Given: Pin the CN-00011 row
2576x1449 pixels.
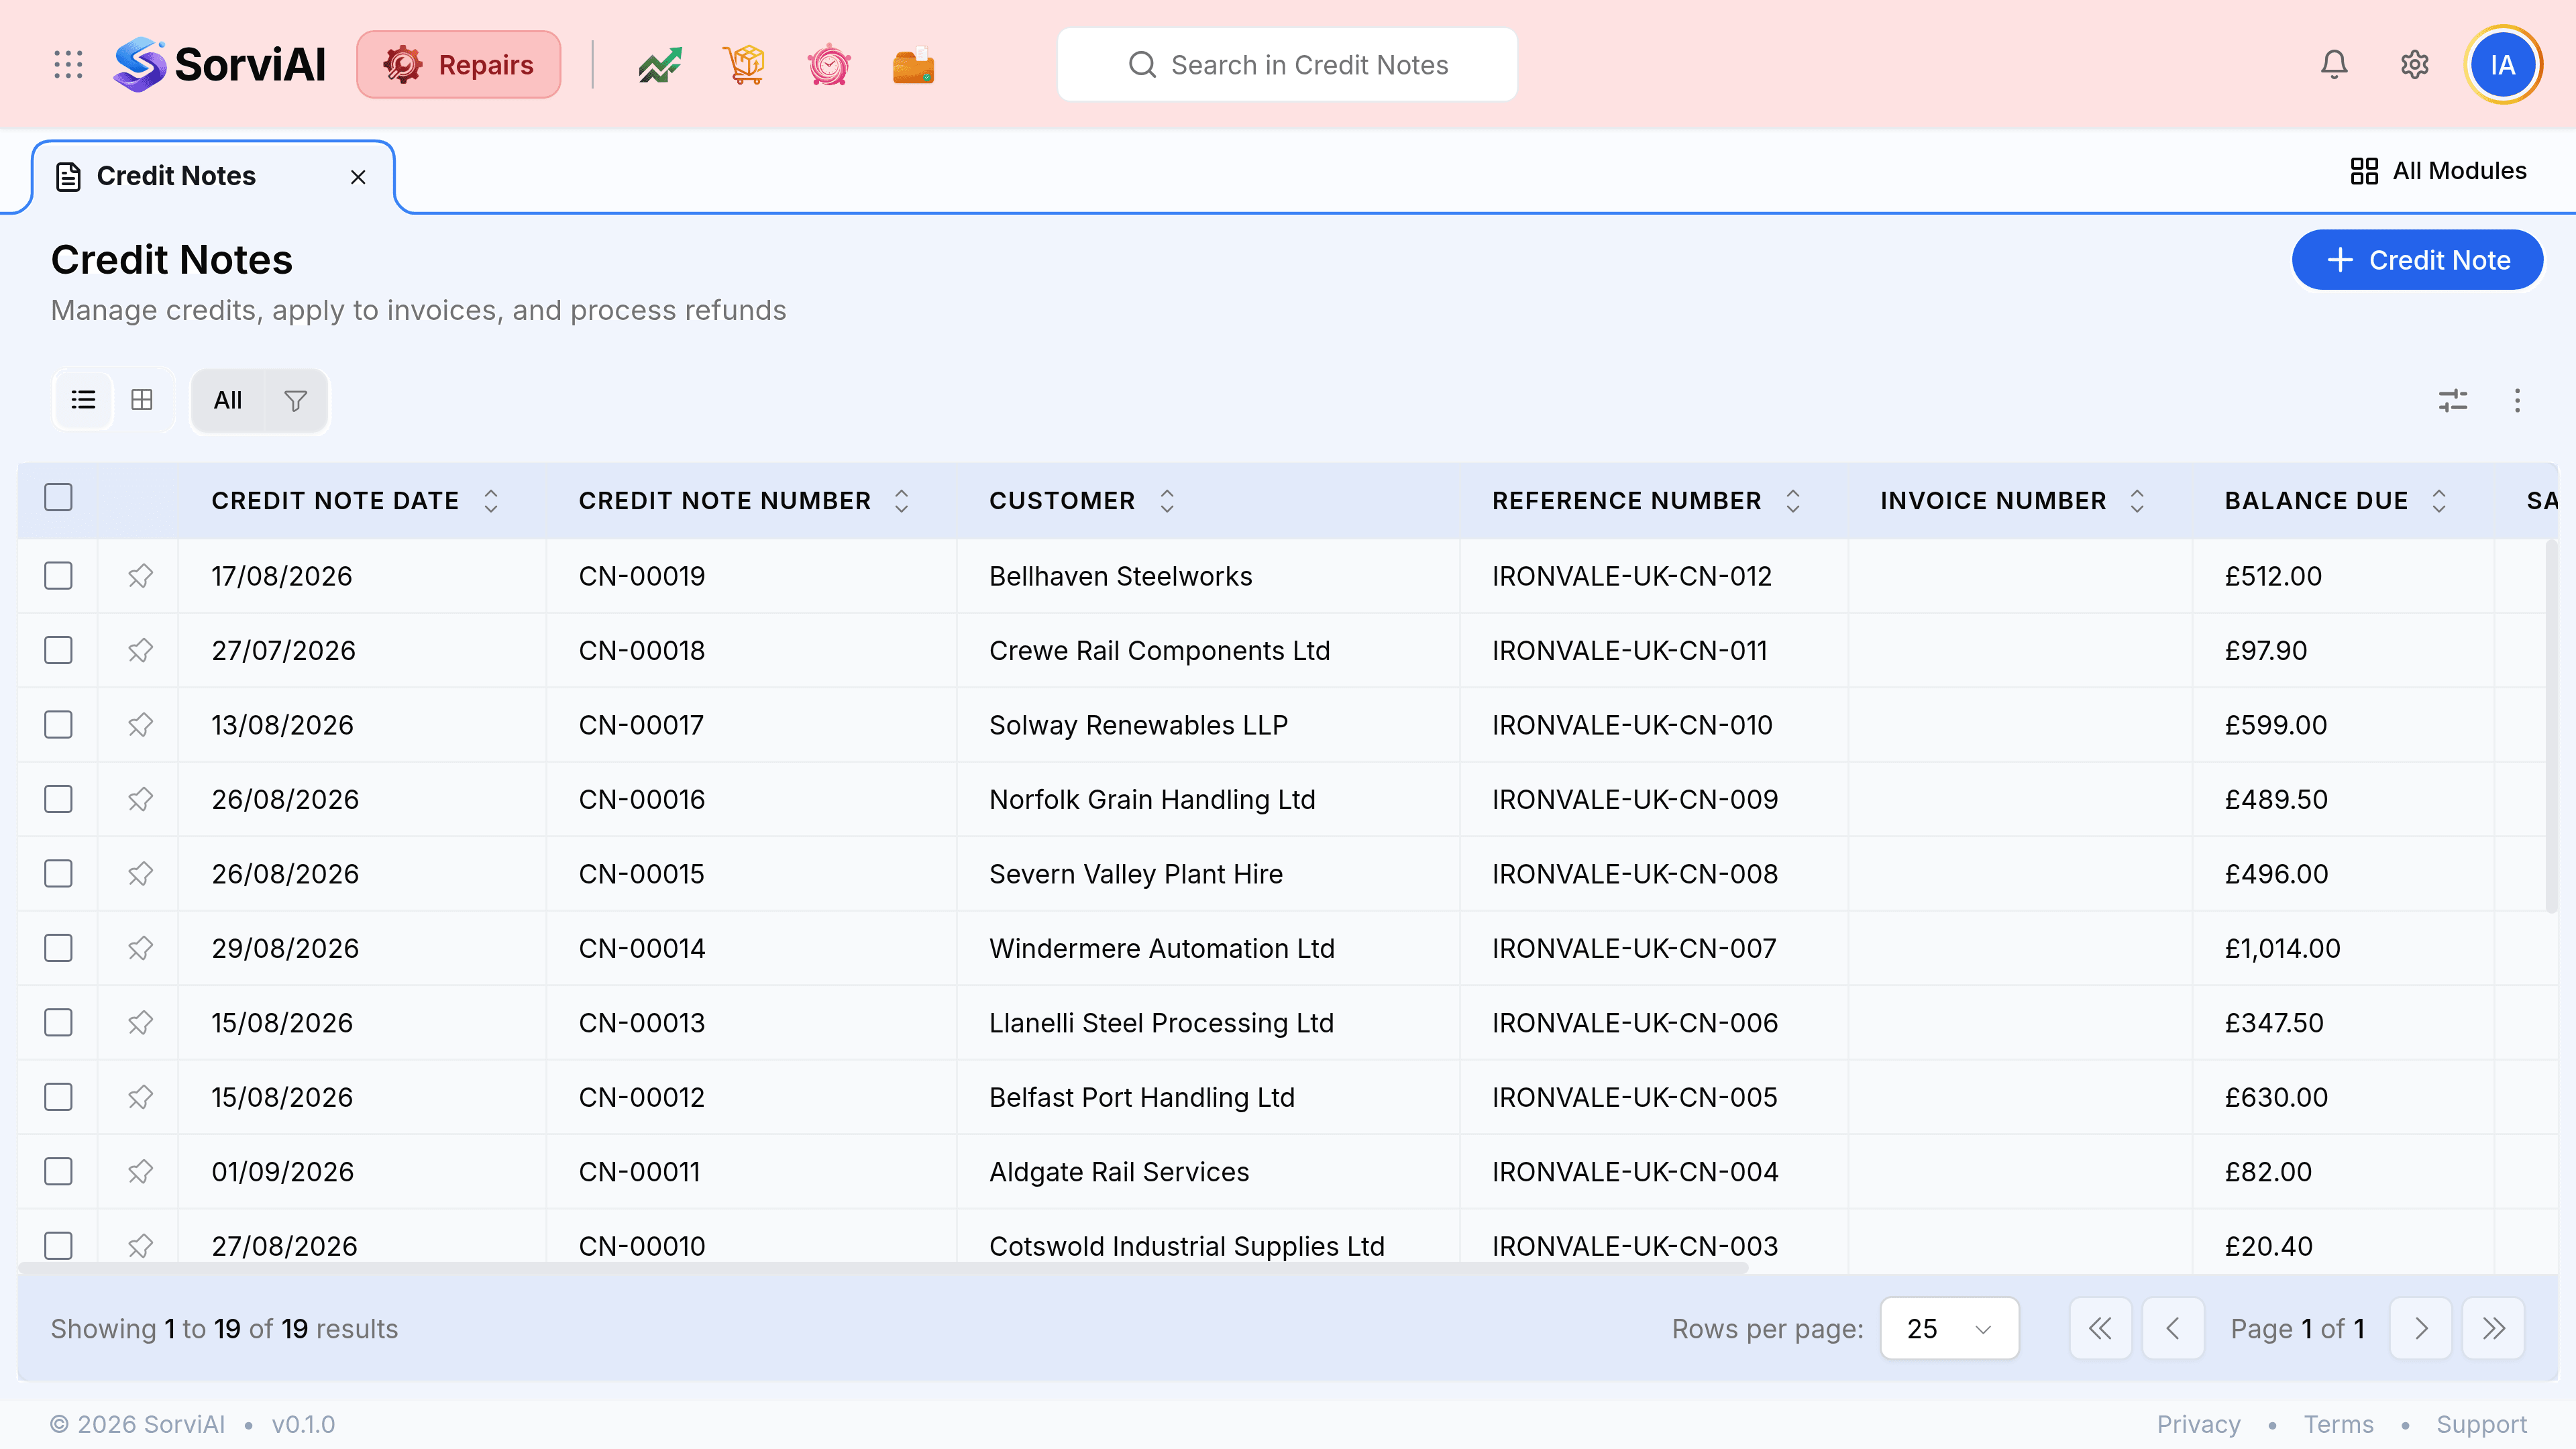Looking at the screenshot, I should click(x=140, y=1172).
